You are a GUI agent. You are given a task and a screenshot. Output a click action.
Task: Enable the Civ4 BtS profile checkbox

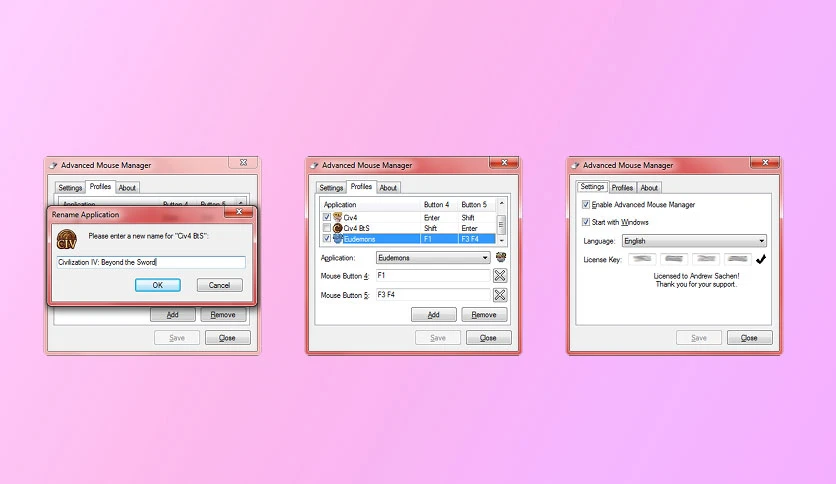point(327,228)
